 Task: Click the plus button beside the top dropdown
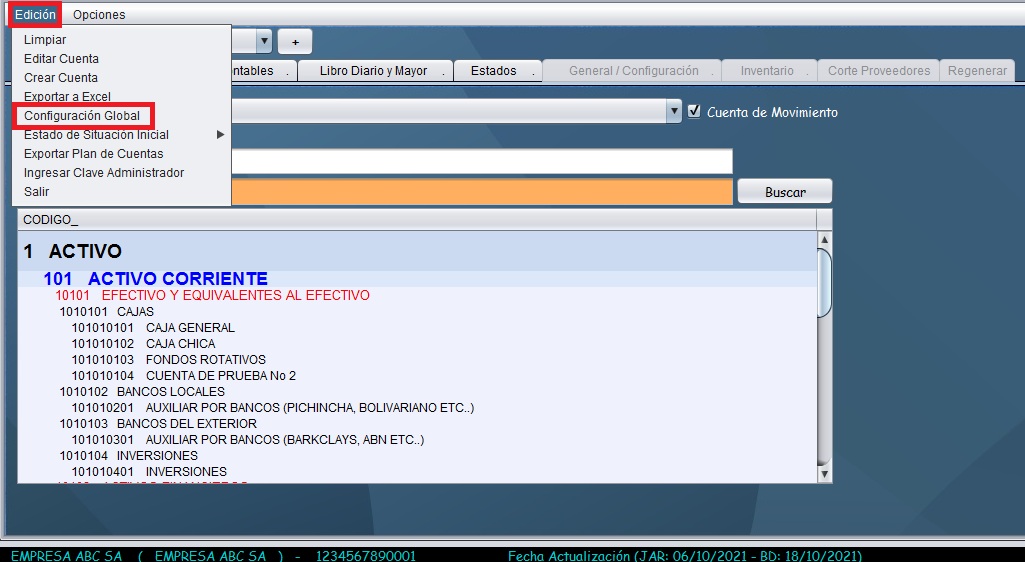pos(294,41)
